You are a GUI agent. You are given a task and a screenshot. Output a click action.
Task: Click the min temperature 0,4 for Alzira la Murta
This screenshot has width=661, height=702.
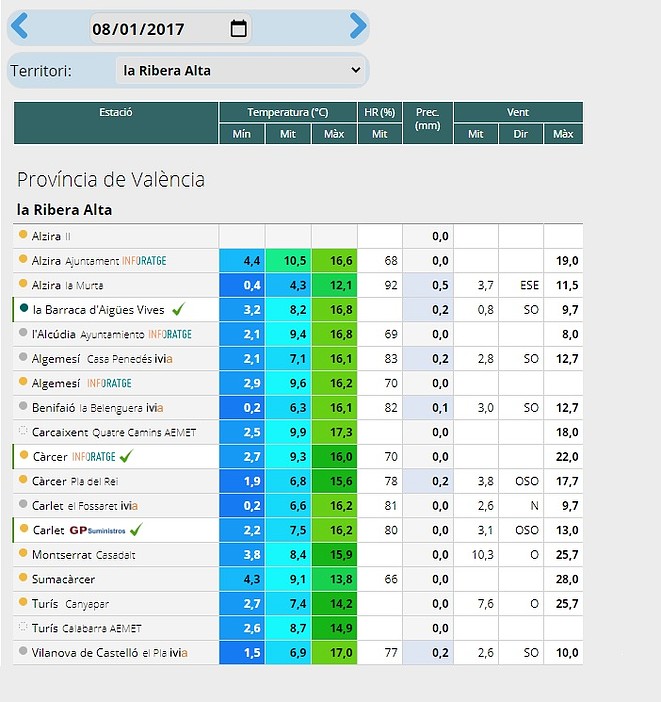point(242,285)
